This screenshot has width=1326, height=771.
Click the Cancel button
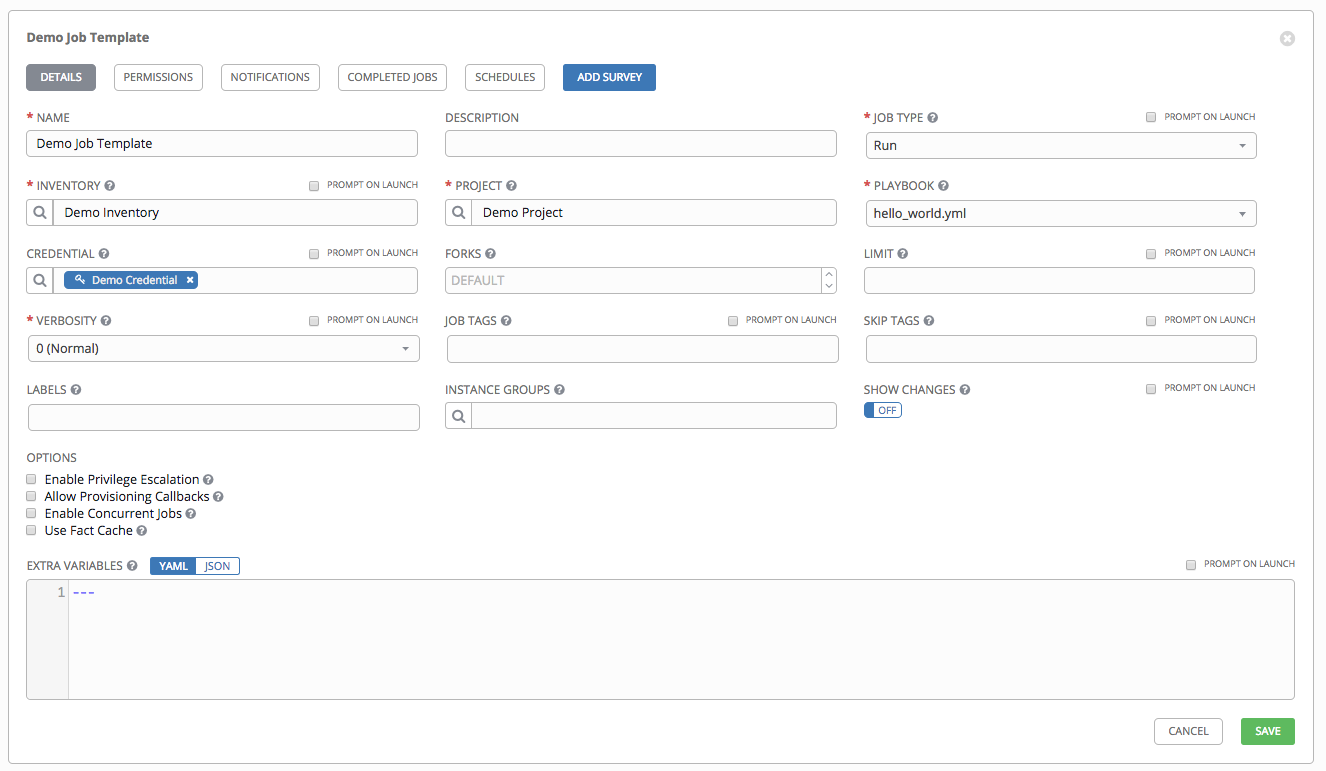tap(1188, 731)
